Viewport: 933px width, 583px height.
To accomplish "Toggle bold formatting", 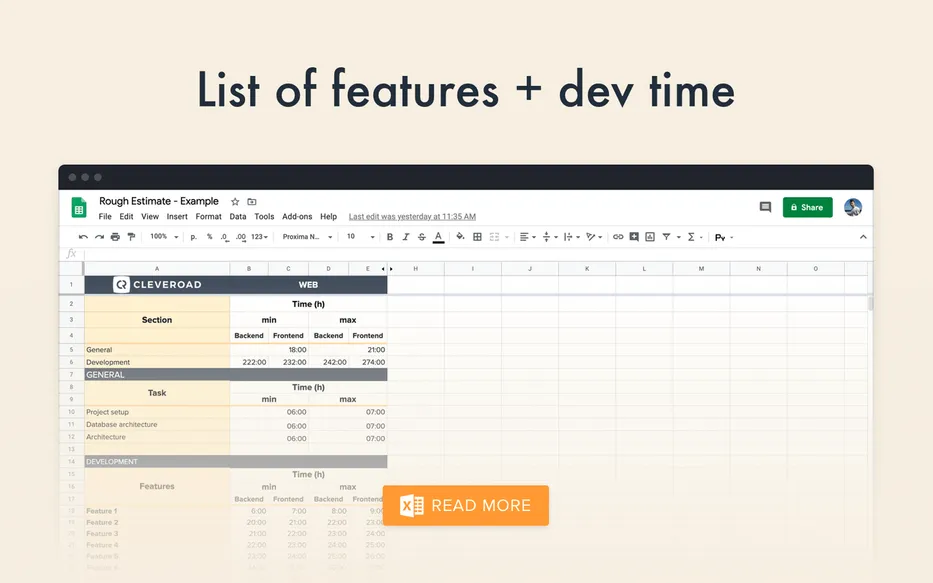I will tap(389, 236).
